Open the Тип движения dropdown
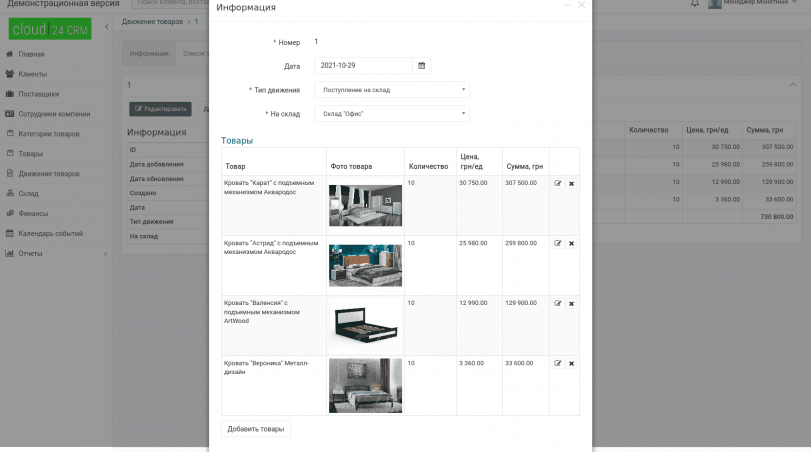 click(391, 90)
